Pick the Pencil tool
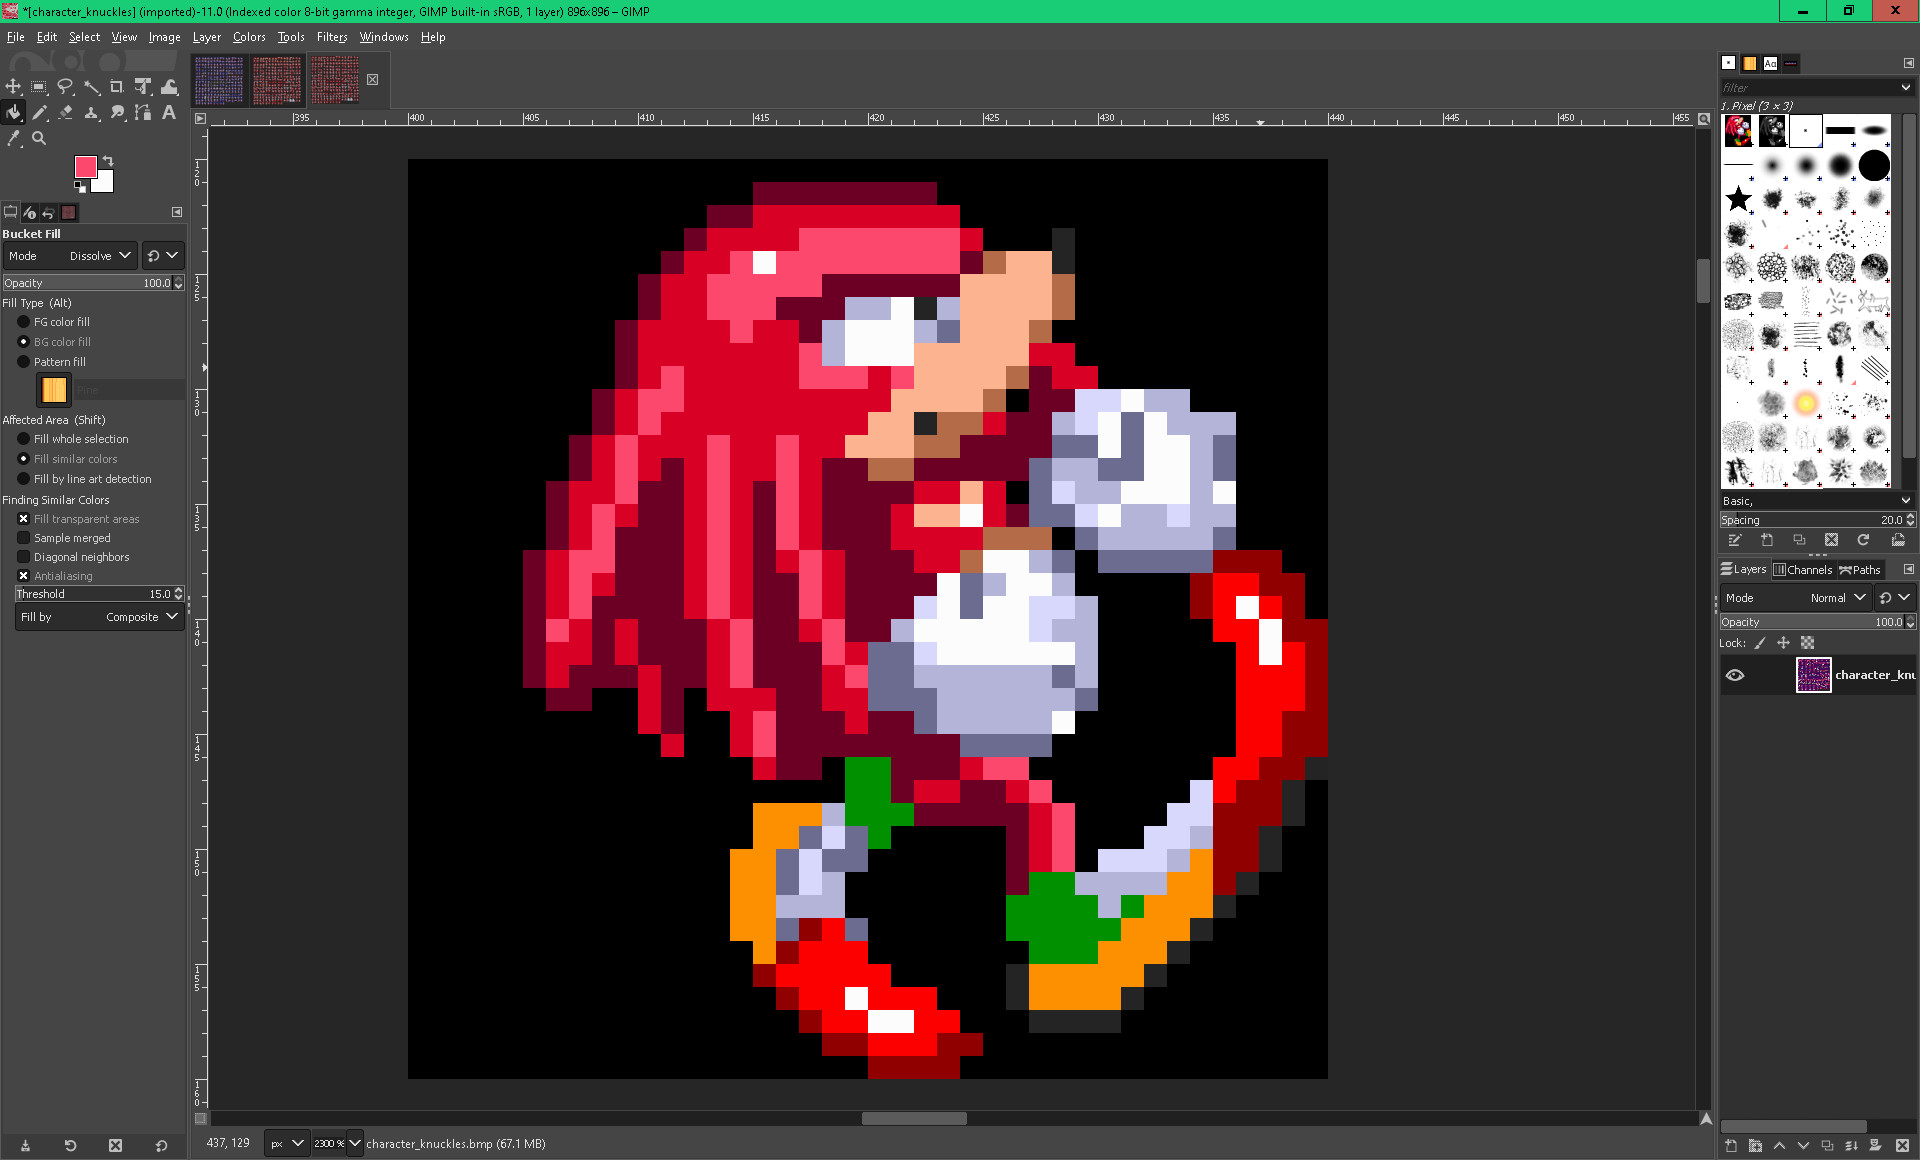The image size is (1920, 1160). (40, 113)
